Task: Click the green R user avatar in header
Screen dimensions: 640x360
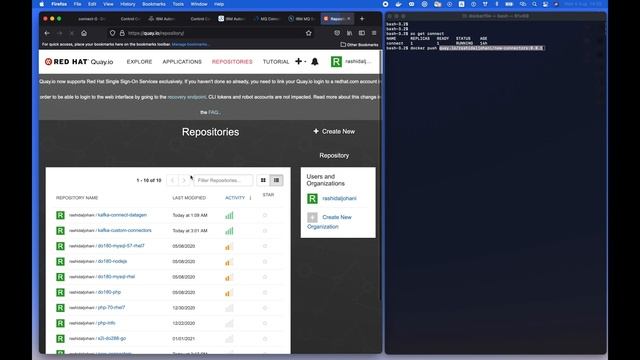Action: point(336,62)
